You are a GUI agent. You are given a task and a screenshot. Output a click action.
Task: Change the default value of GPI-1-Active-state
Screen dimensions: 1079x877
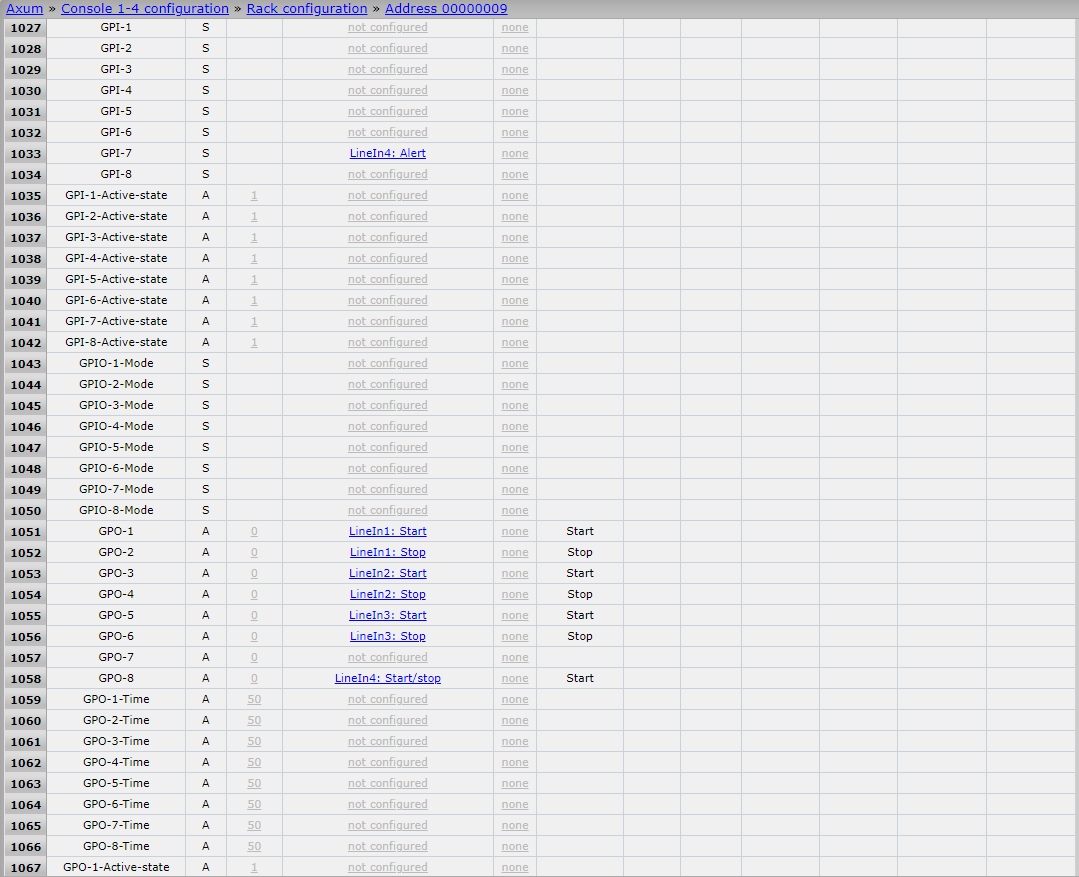point(254,196)
